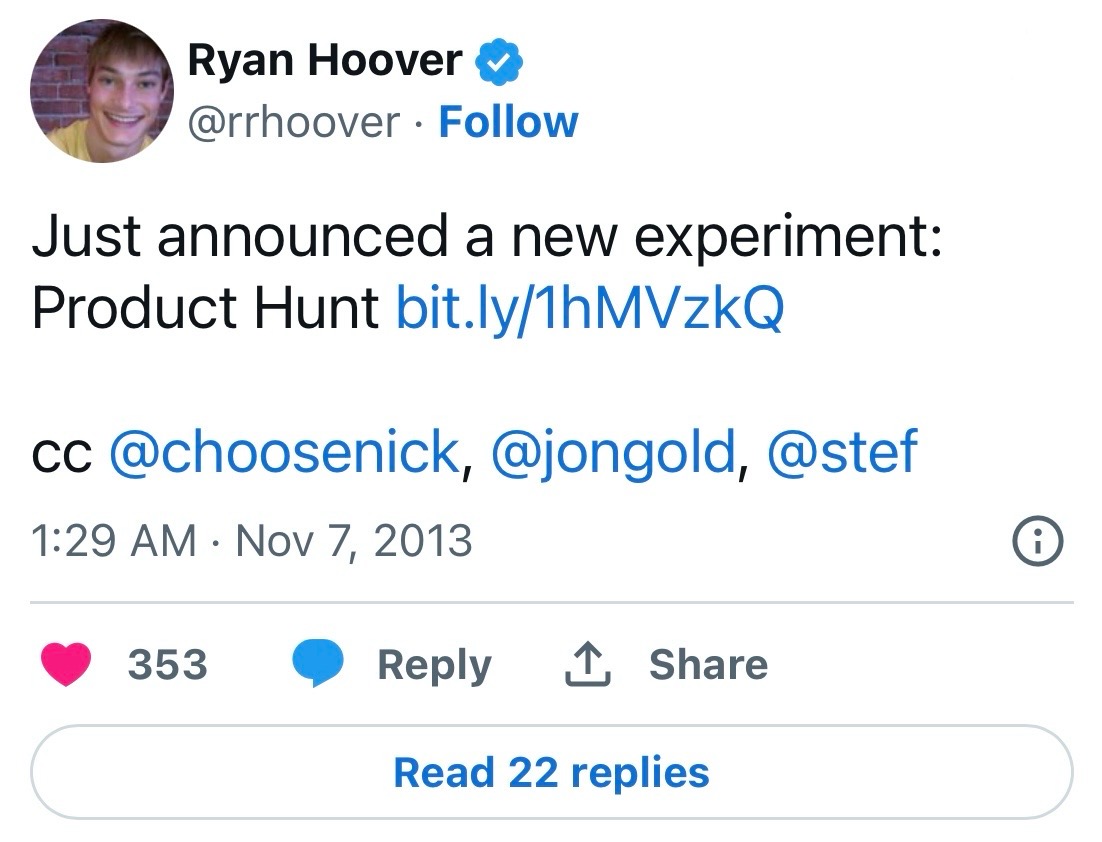This screenshot has height=842, width=1102.
Task: Open the 1:29 AM Nov 7, 2013 timestamp
Action: (252, 541)
